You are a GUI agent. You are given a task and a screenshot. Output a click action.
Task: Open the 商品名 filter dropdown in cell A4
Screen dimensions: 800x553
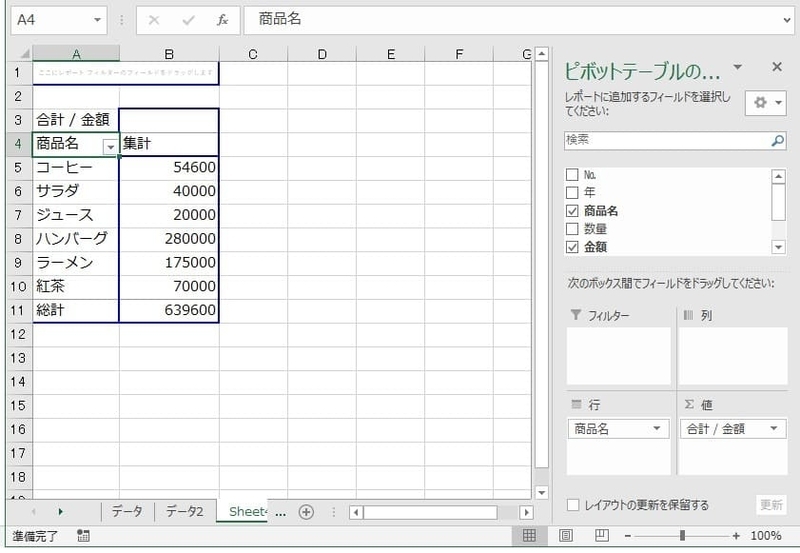tap(110, 147)
